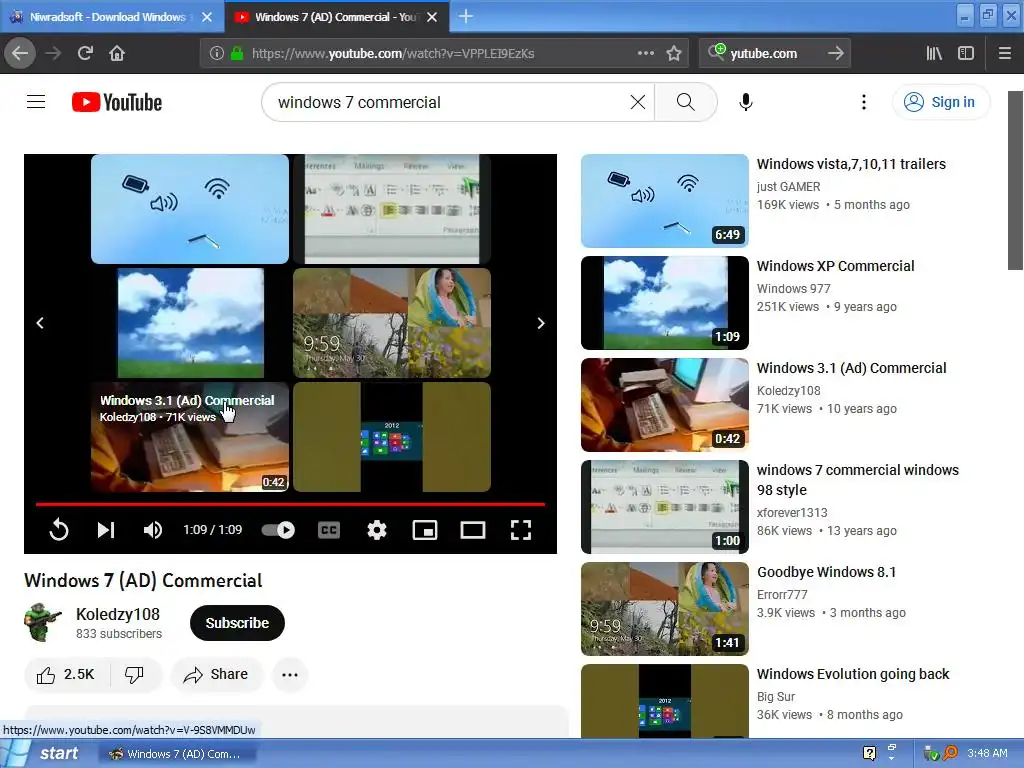Seek on the red video progress bar
Viewport: 1024px width, 768px height.
[290, 504]
